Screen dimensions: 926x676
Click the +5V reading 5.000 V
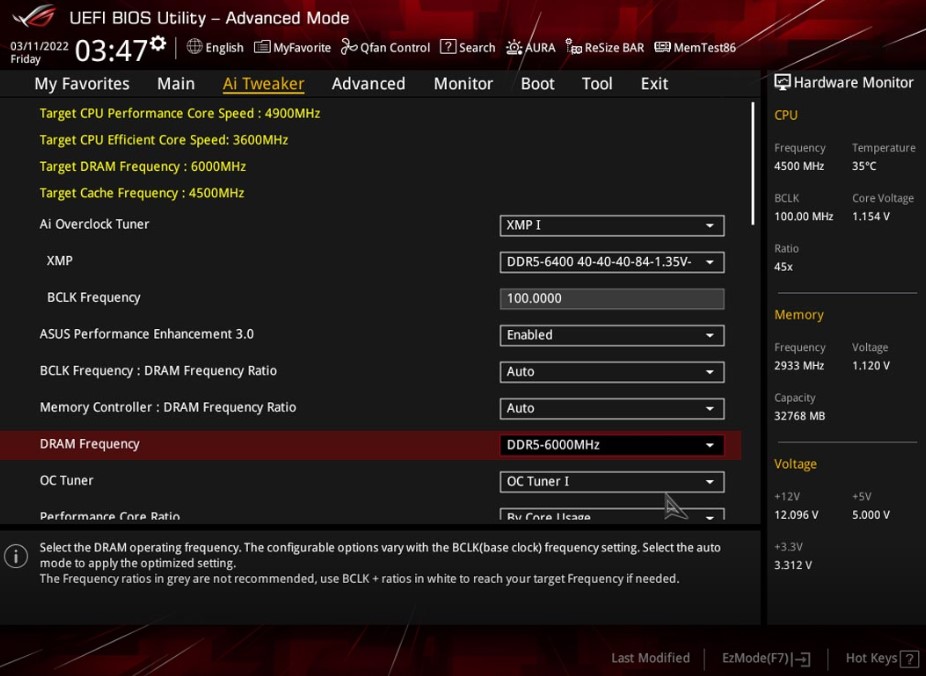point(870,515)
